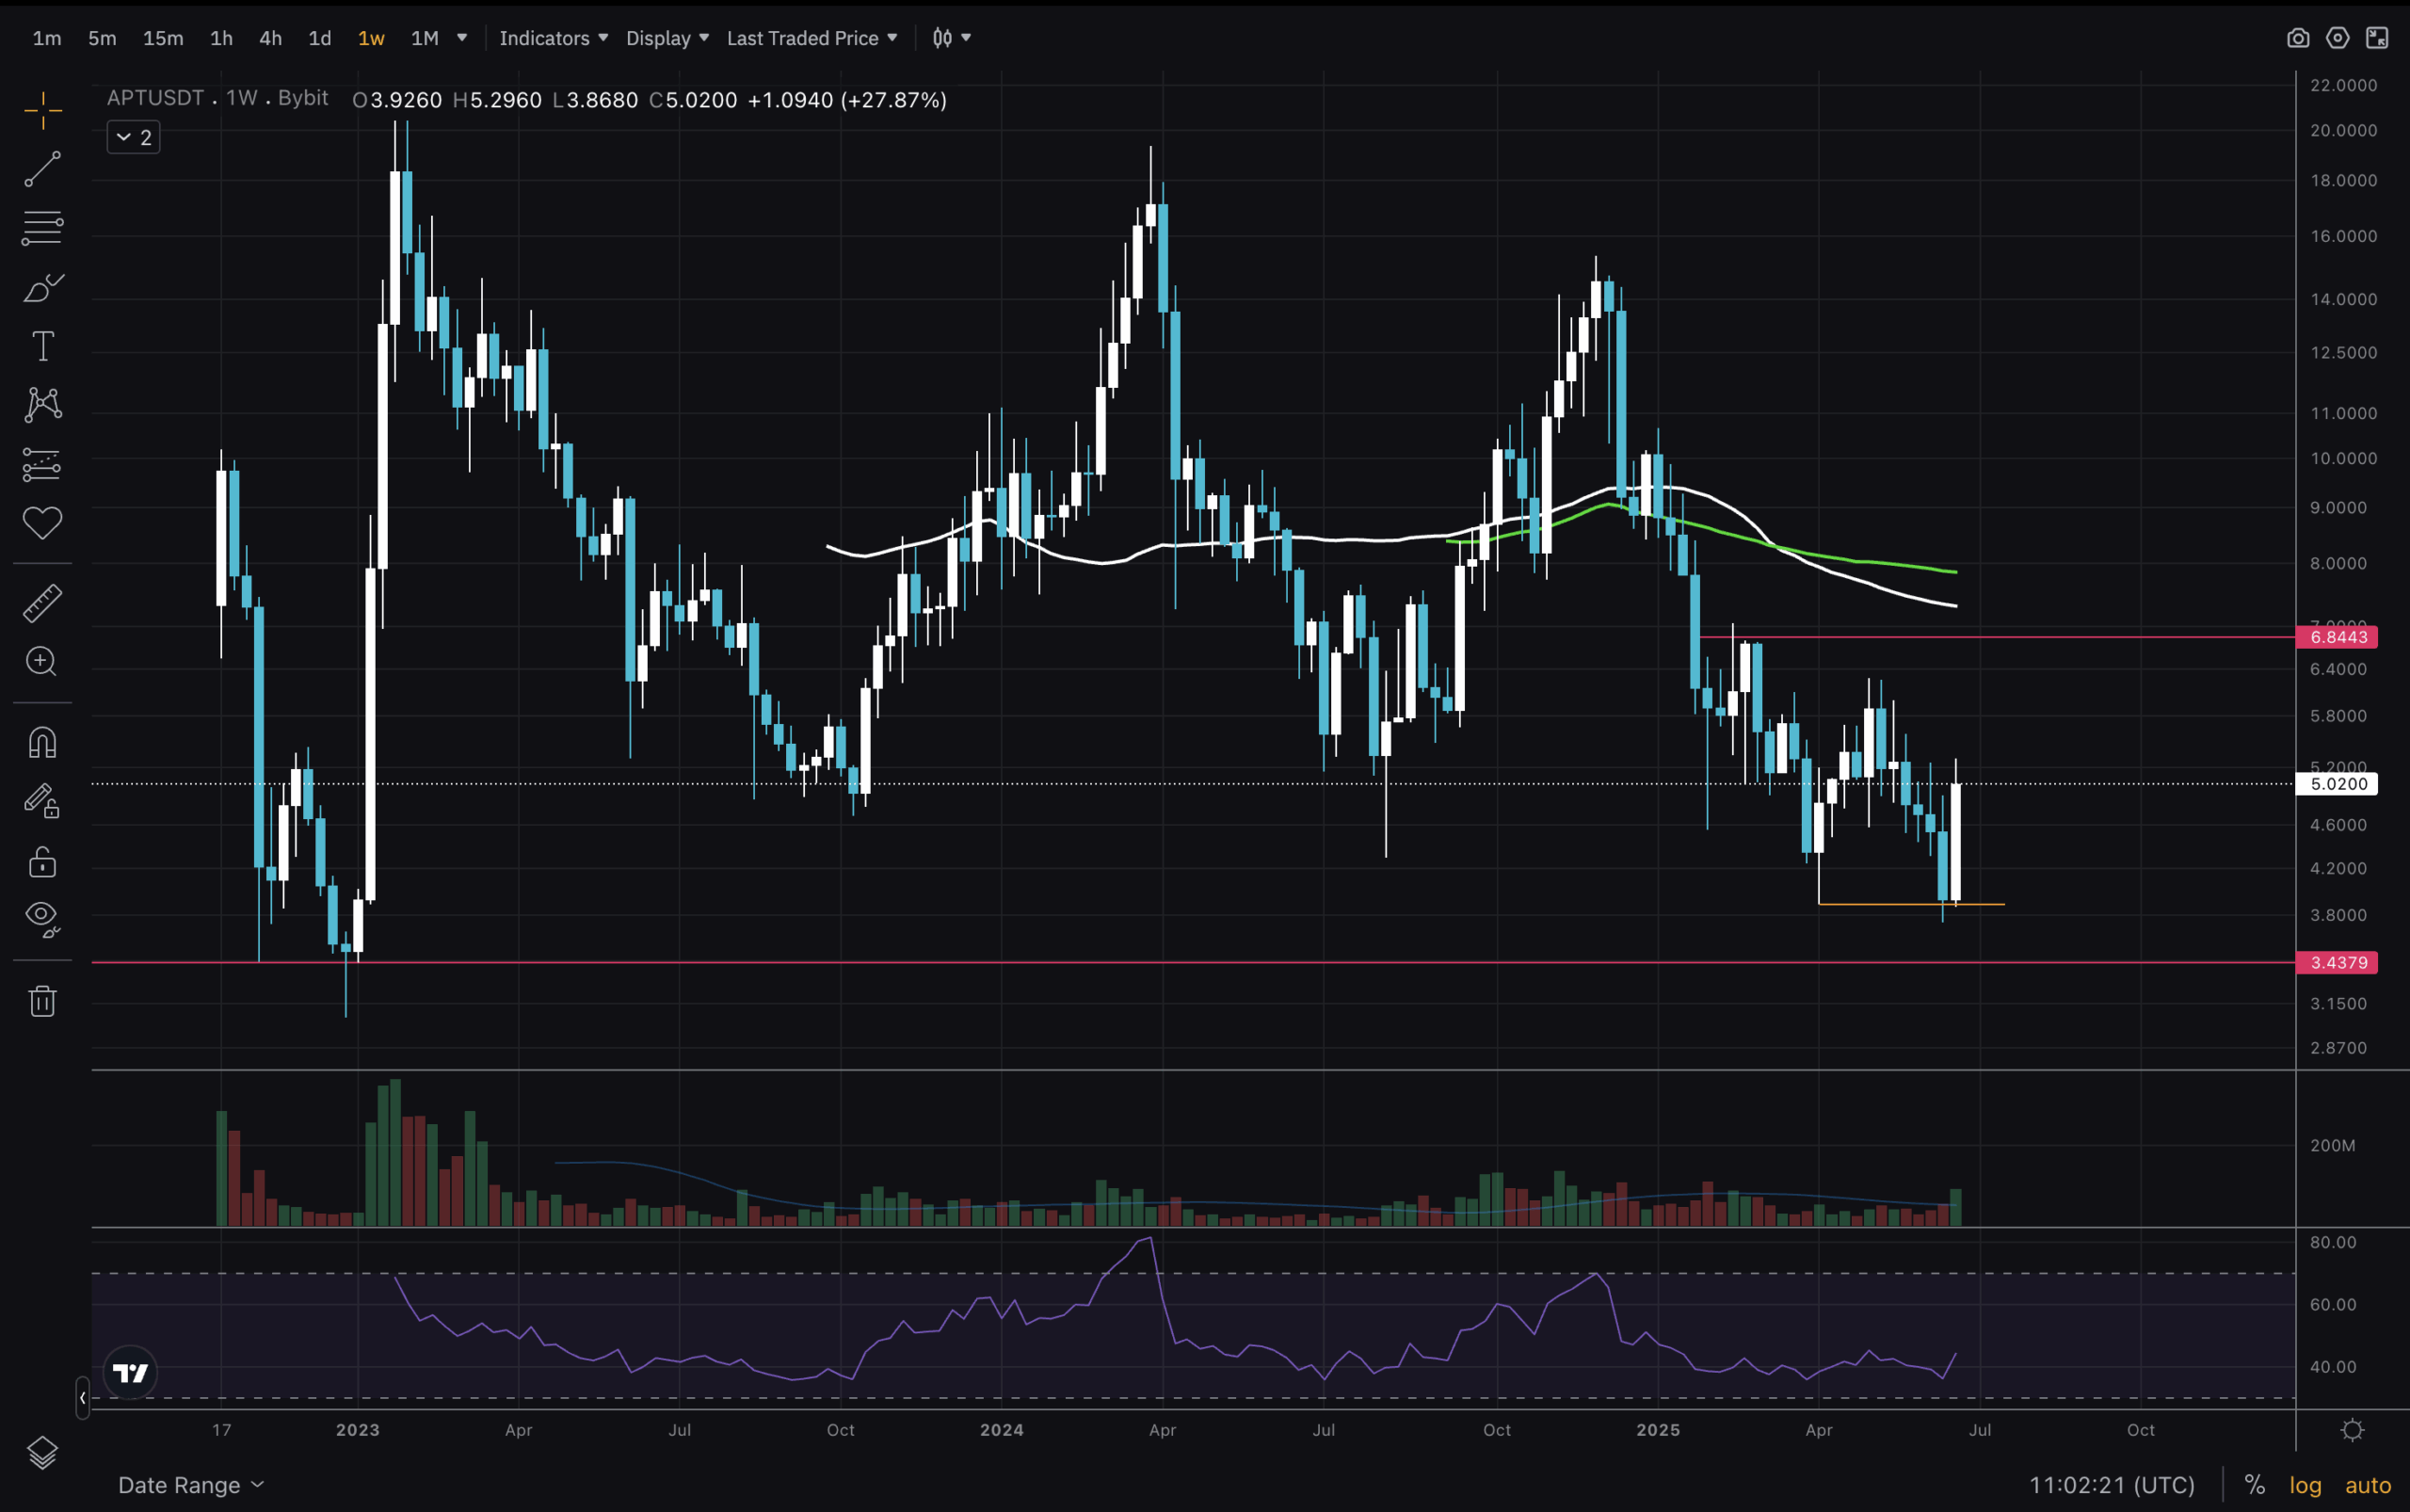The image size is (2410, 1512).
Task: Hide all drawings with eye icon
Action: [42, 917]
